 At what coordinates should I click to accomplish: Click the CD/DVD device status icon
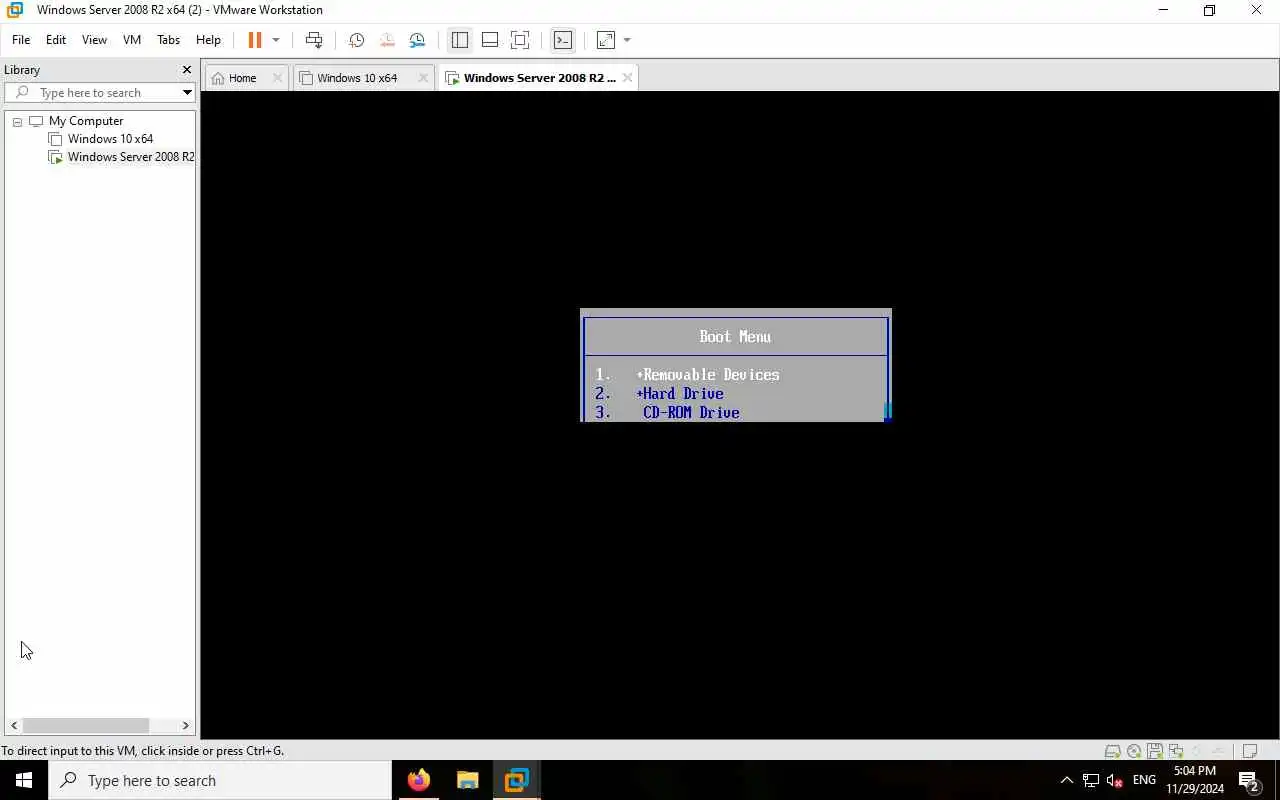1134,751
